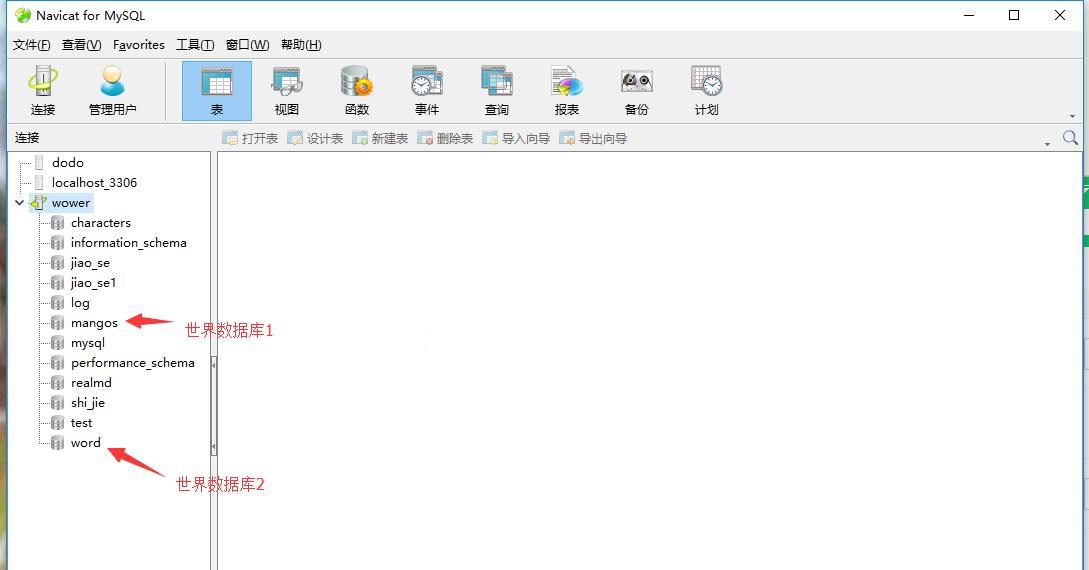This screenshot has height=570, width=1089.
Task: Click the wower connection icon
Action: (x=38, y=203)
